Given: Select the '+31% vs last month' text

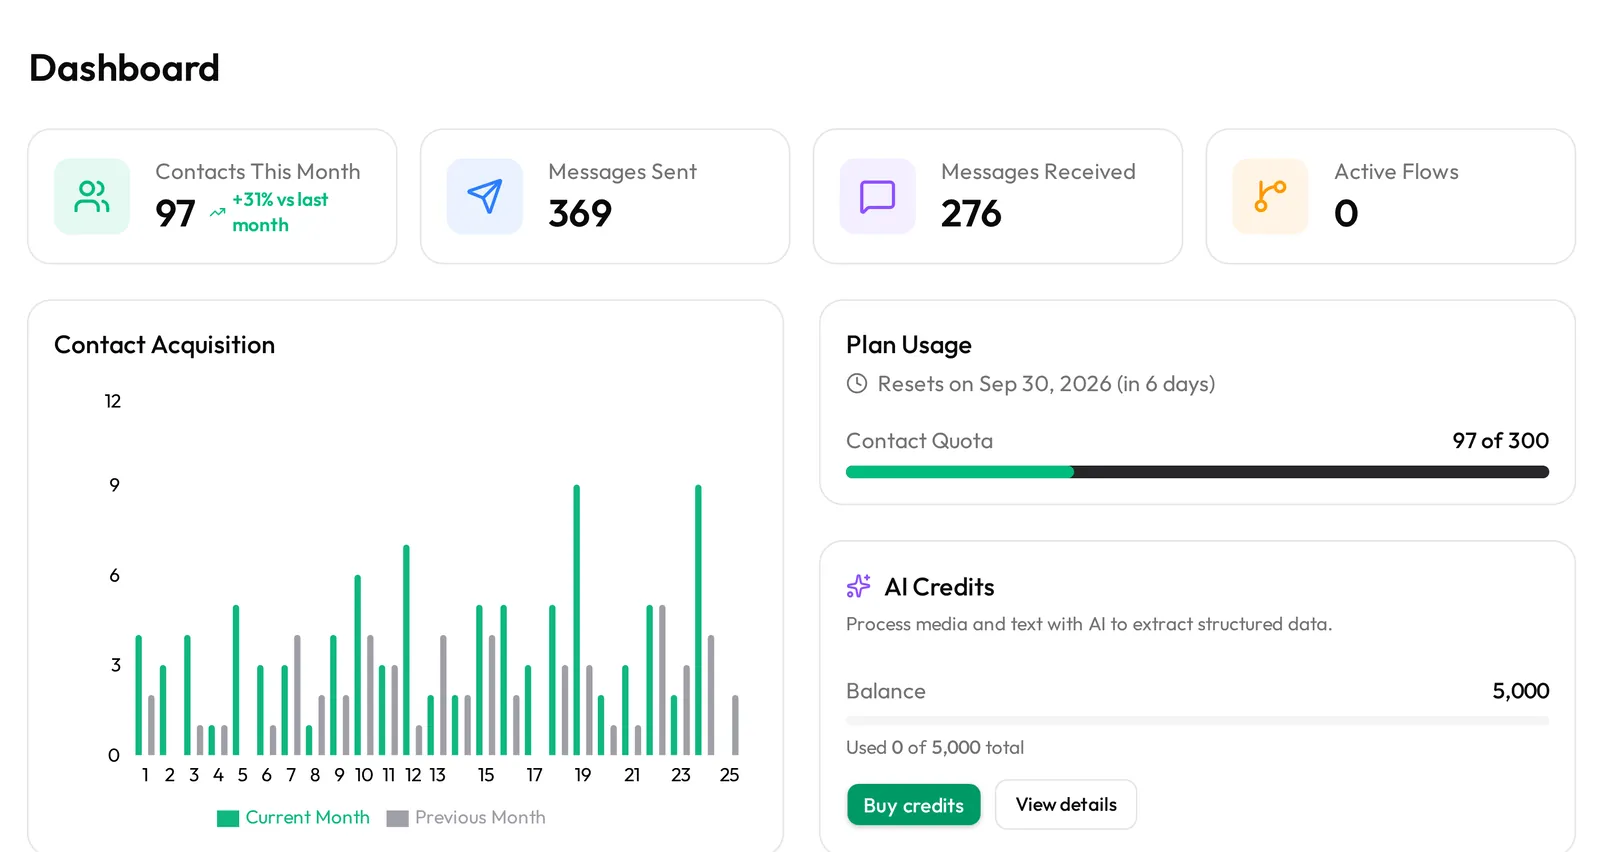Looking at the screenshot, I should point(280,212).
